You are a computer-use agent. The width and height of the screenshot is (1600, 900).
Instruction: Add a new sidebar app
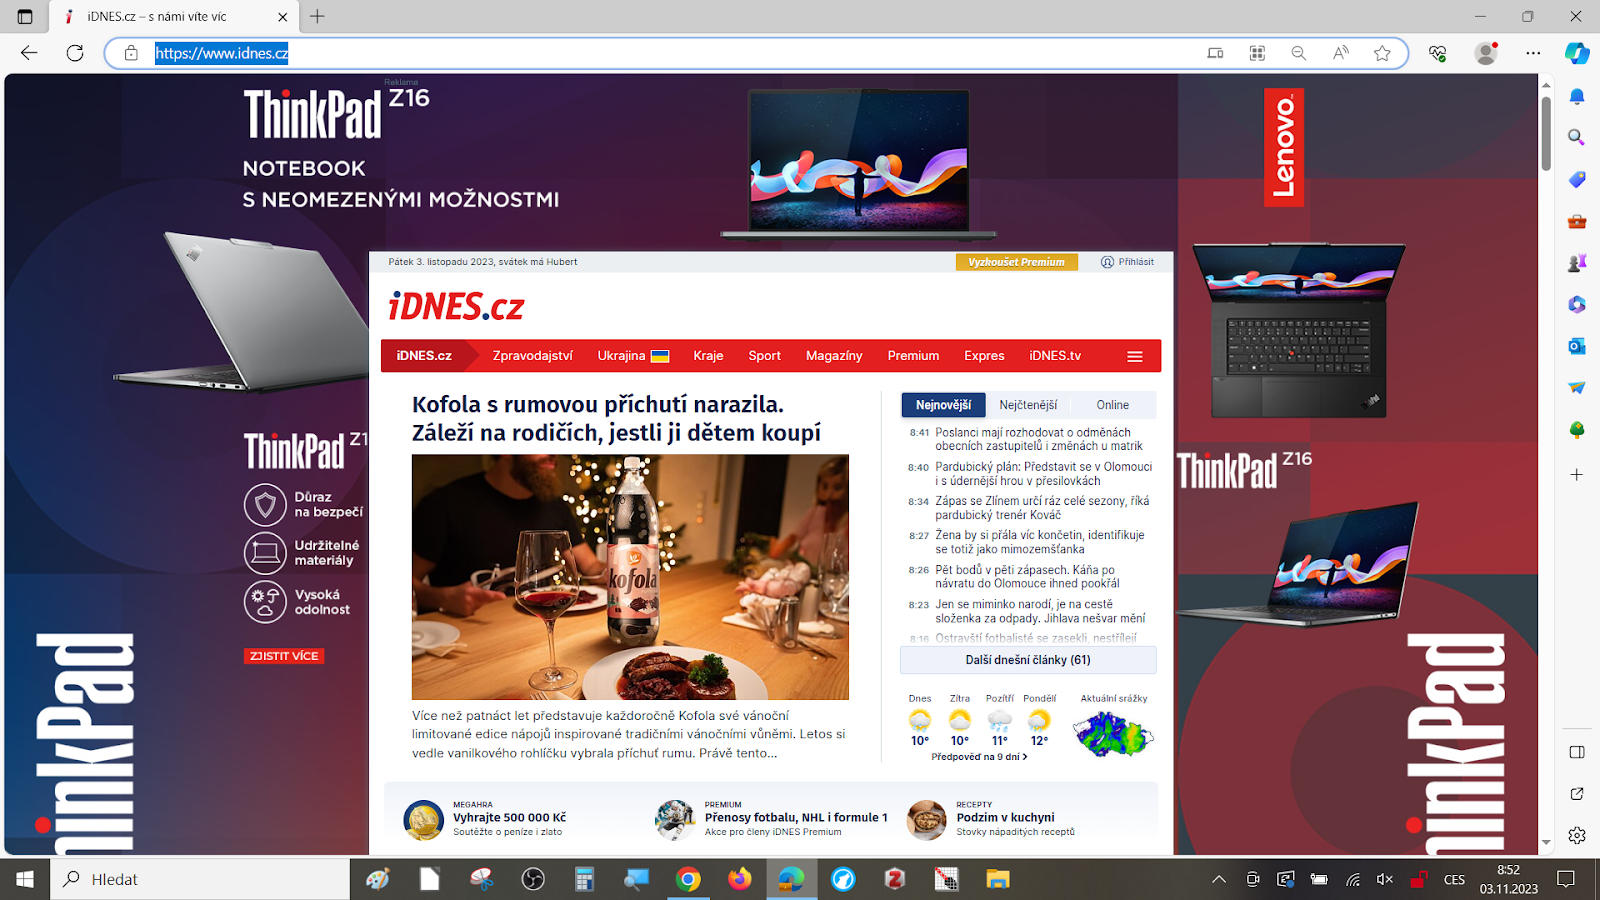click(x=1577, y=475)
